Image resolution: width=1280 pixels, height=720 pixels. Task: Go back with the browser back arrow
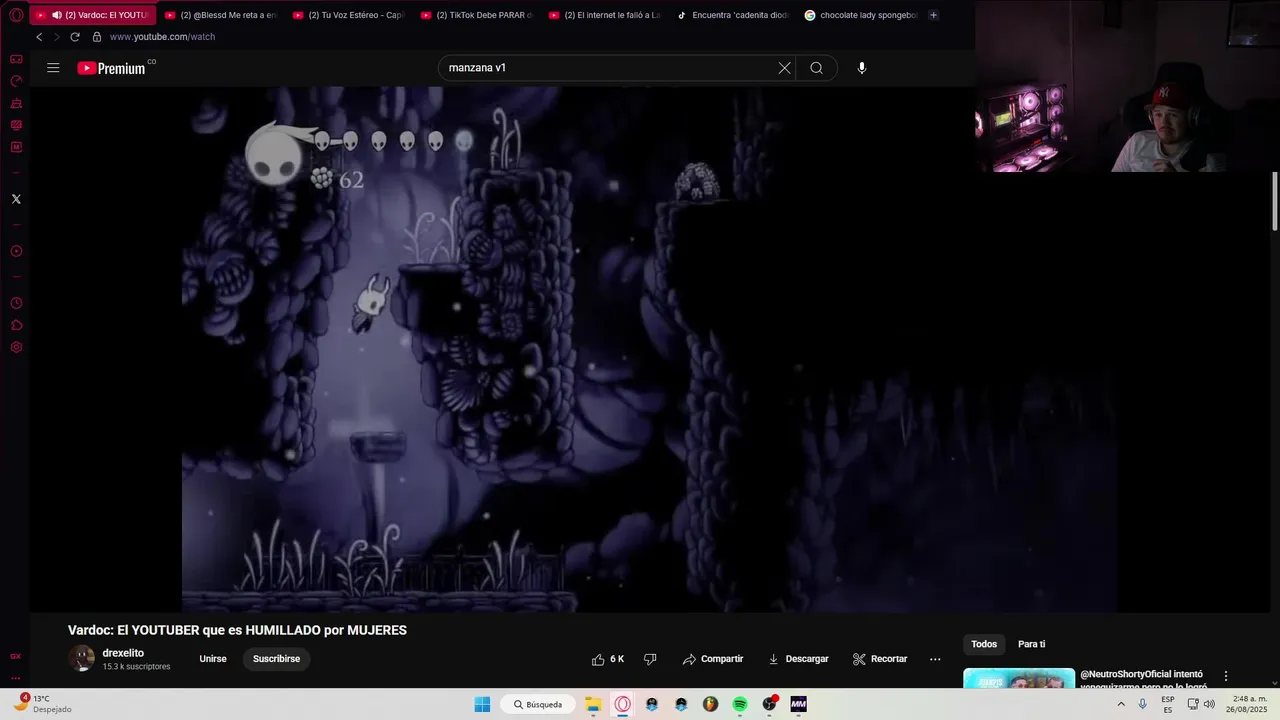coord(39,37)
